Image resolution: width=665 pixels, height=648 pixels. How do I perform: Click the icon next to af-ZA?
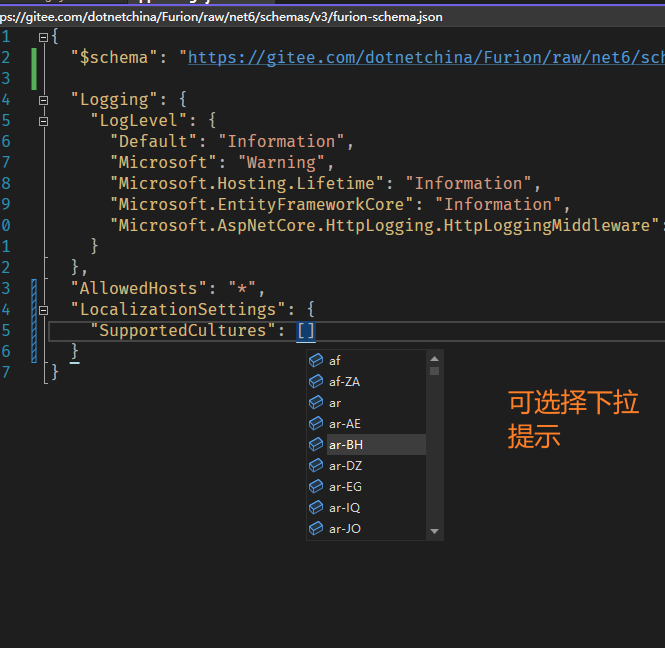pyautogui.click(x=316, y=382)
